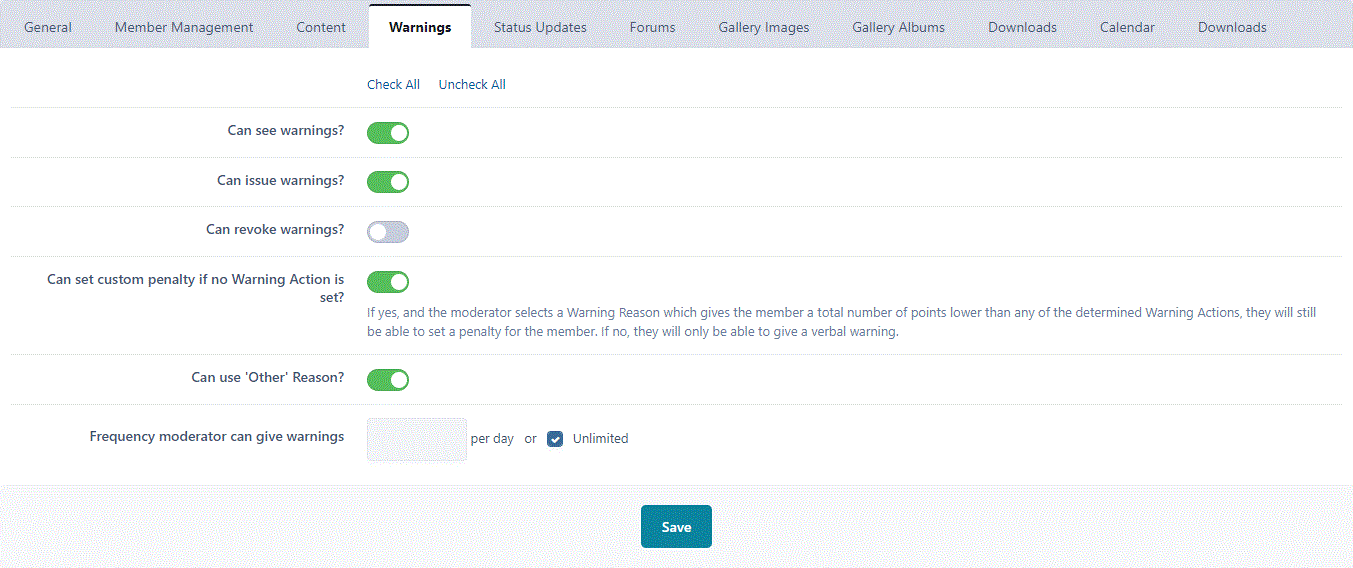The height and width of the screenshot is (568, 1353).
Task: Click the Uncheck All link
Action: click(x=472, y=85)
